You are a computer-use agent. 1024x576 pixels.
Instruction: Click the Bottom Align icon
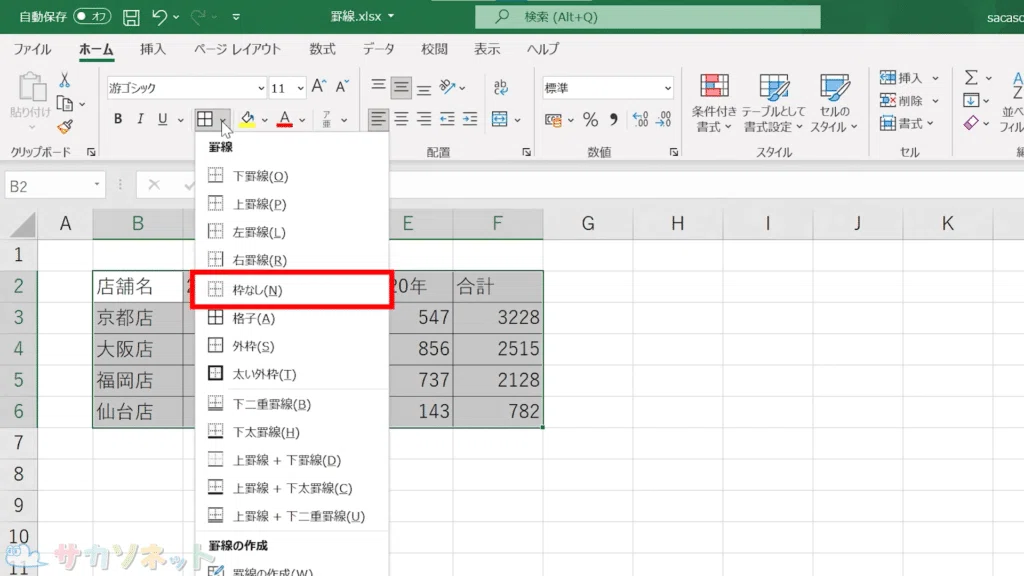424,88
